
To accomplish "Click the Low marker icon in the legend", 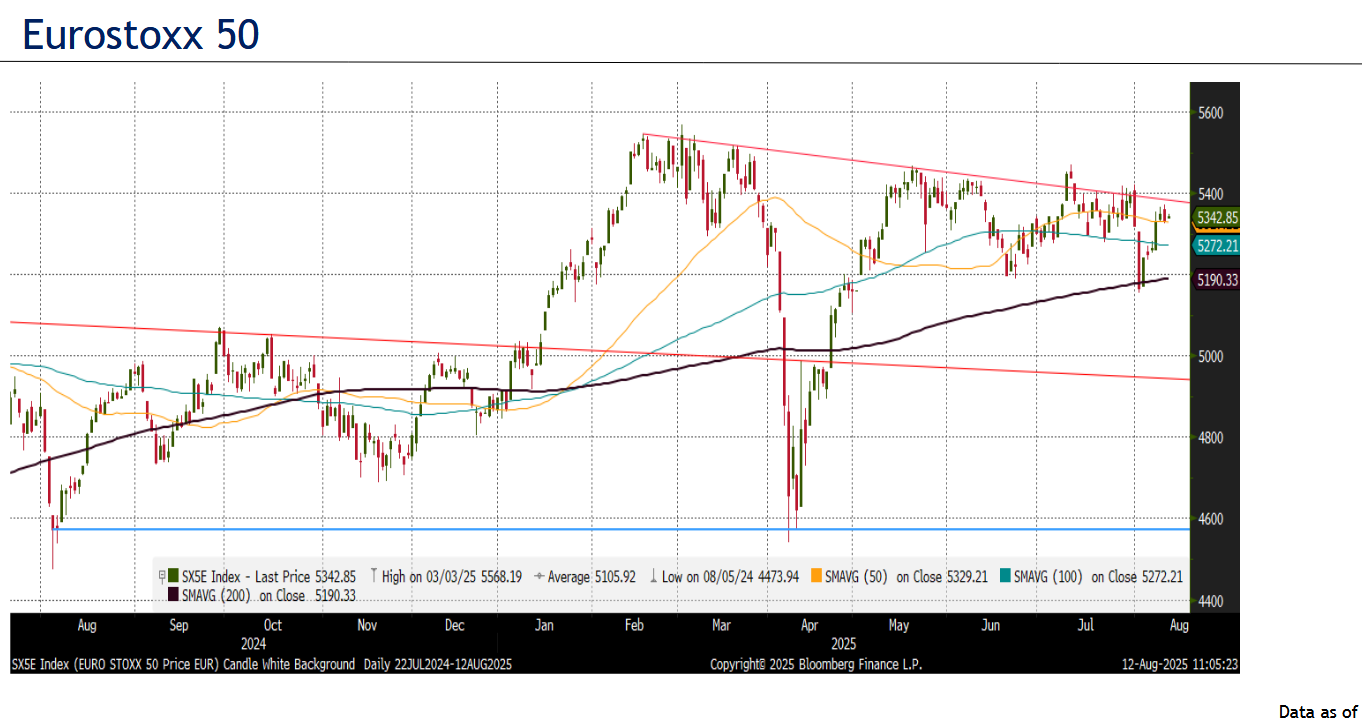I will (x=652, y=577).
